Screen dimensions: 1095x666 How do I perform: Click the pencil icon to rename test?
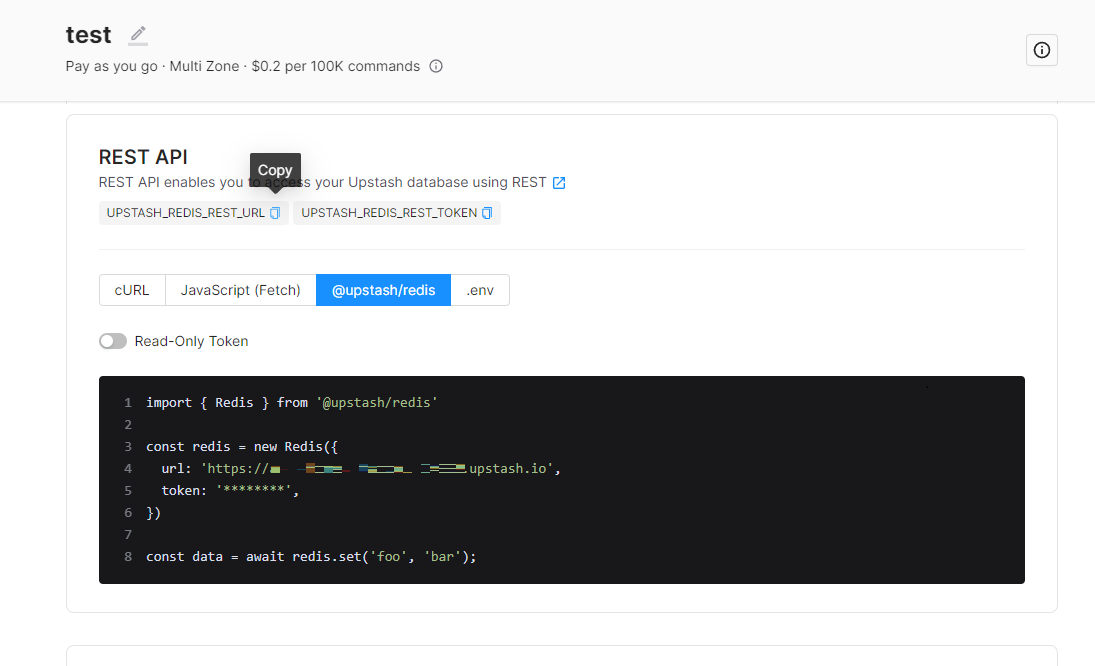point(138,34)
